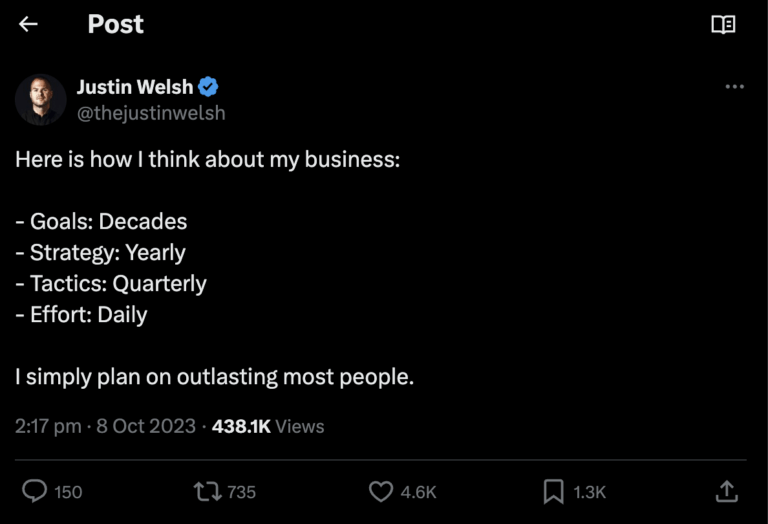Open the @thejustinwelsh handle link
Viewport: 768px width, 524px height.
pos(151,113)
